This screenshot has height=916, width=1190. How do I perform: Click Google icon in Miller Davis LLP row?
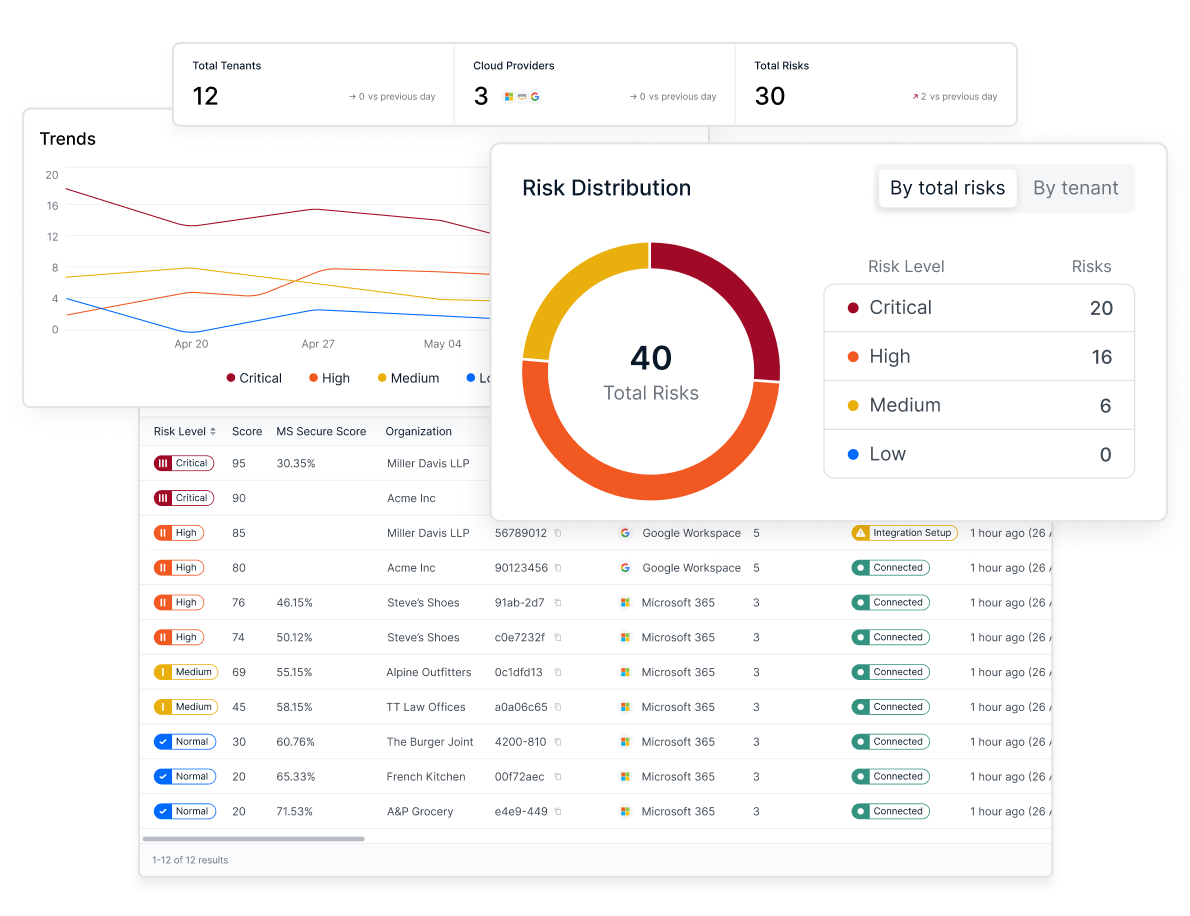coord(625,533)
